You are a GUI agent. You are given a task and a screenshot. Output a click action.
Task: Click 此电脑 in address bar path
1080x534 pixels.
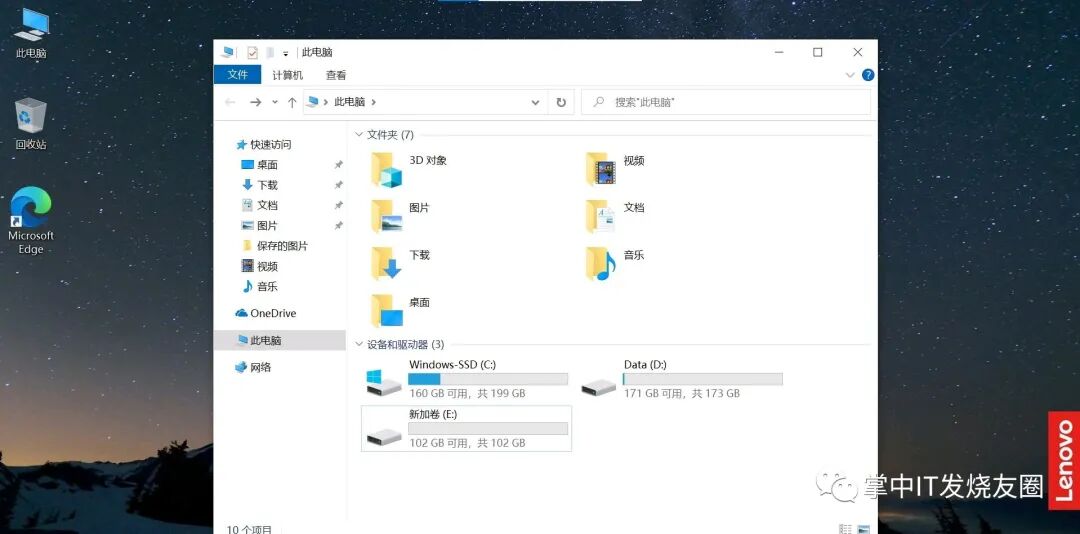coord(349,102)
